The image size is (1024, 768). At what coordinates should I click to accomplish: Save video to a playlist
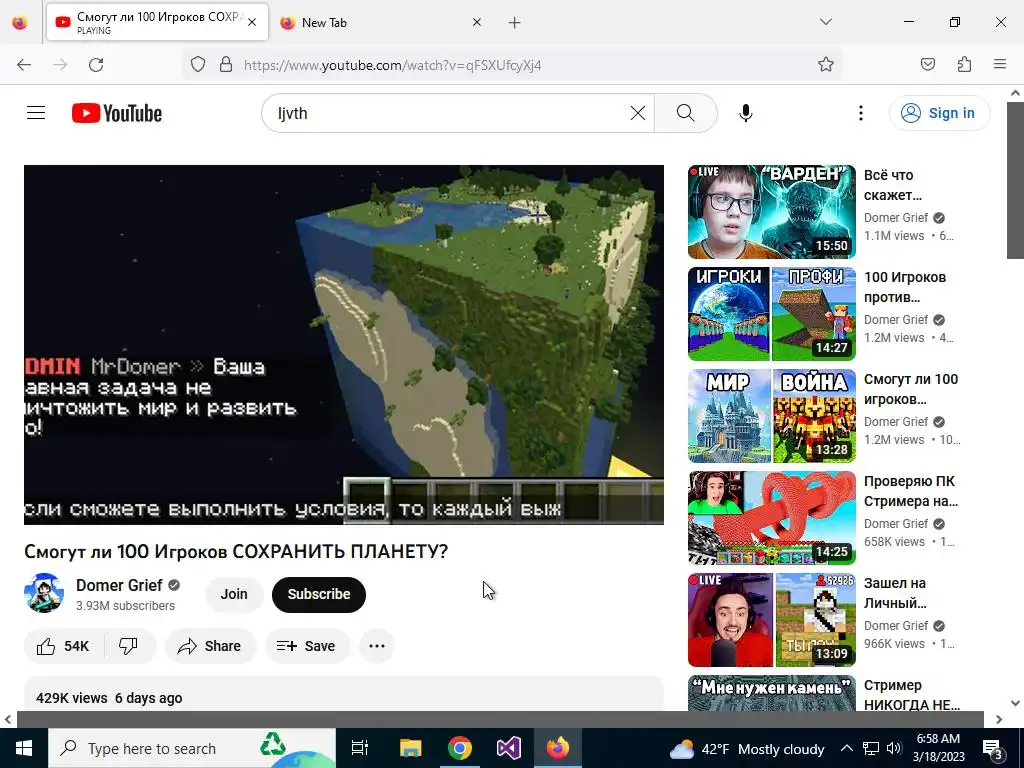[x=306, y=646]
